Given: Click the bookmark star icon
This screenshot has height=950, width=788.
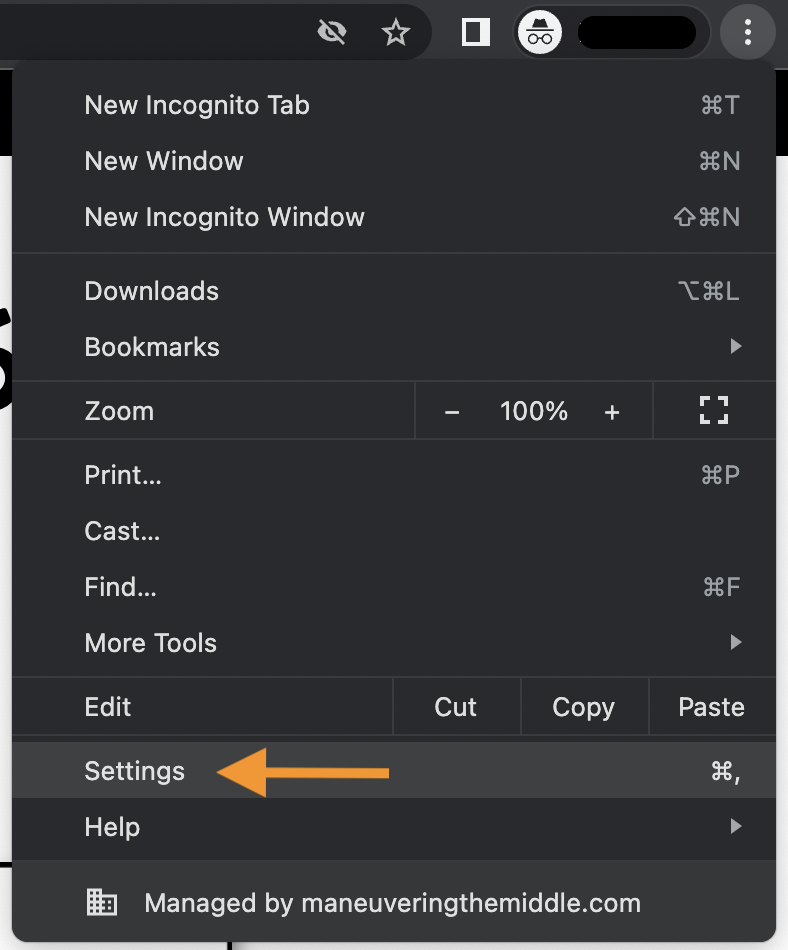Looking at the screenshot, I should [397, 33].
